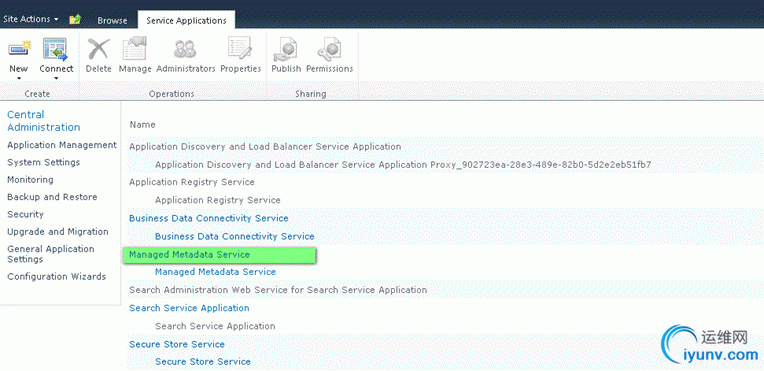Open the Site Actions dropdown menu
The height and width of the screenshot is (371, 764).
tap(31, 20)
